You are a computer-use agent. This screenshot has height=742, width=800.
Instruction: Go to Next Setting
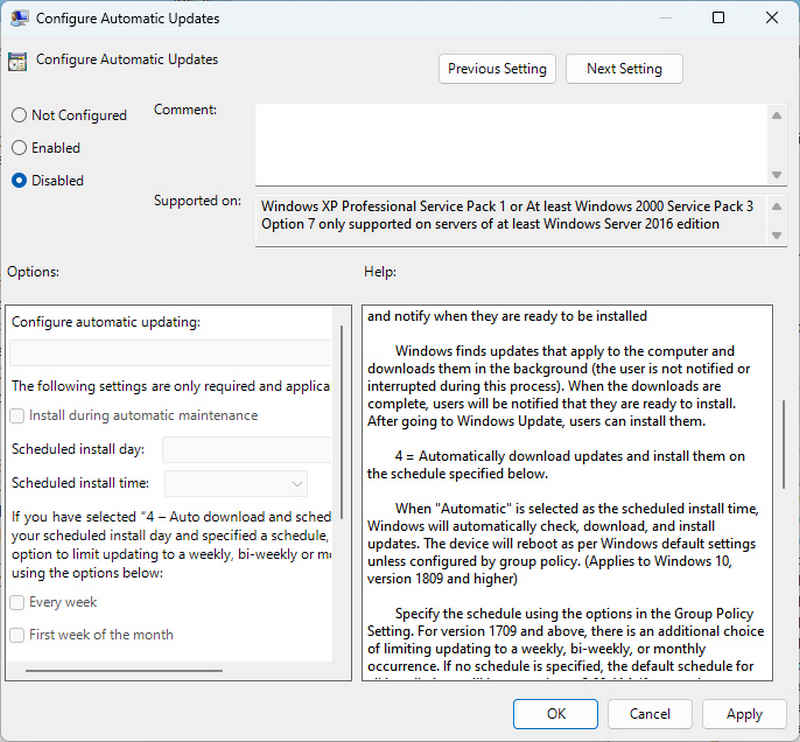tap(624, 68)
